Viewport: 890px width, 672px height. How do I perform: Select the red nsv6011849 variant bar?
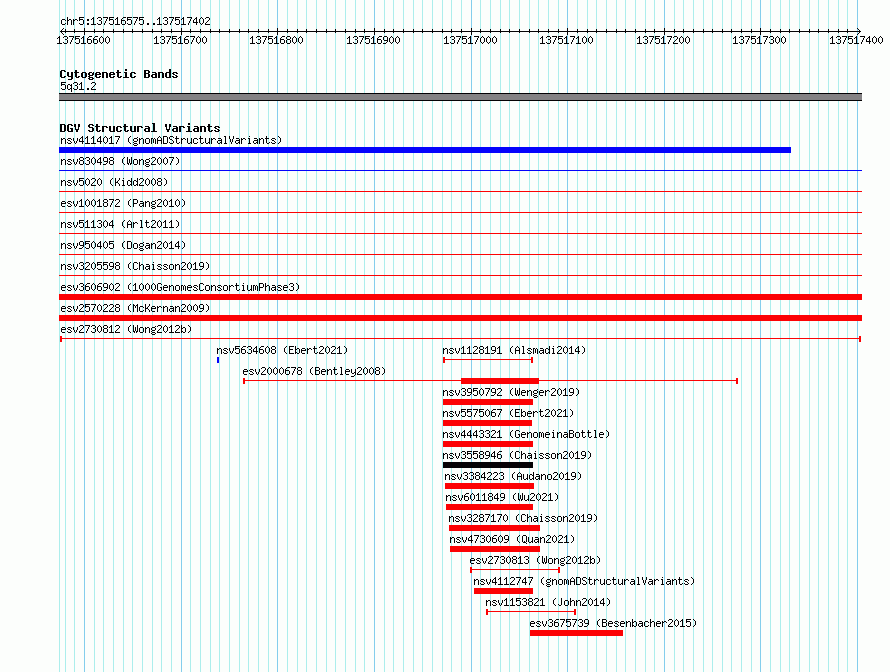coord(490,507)
